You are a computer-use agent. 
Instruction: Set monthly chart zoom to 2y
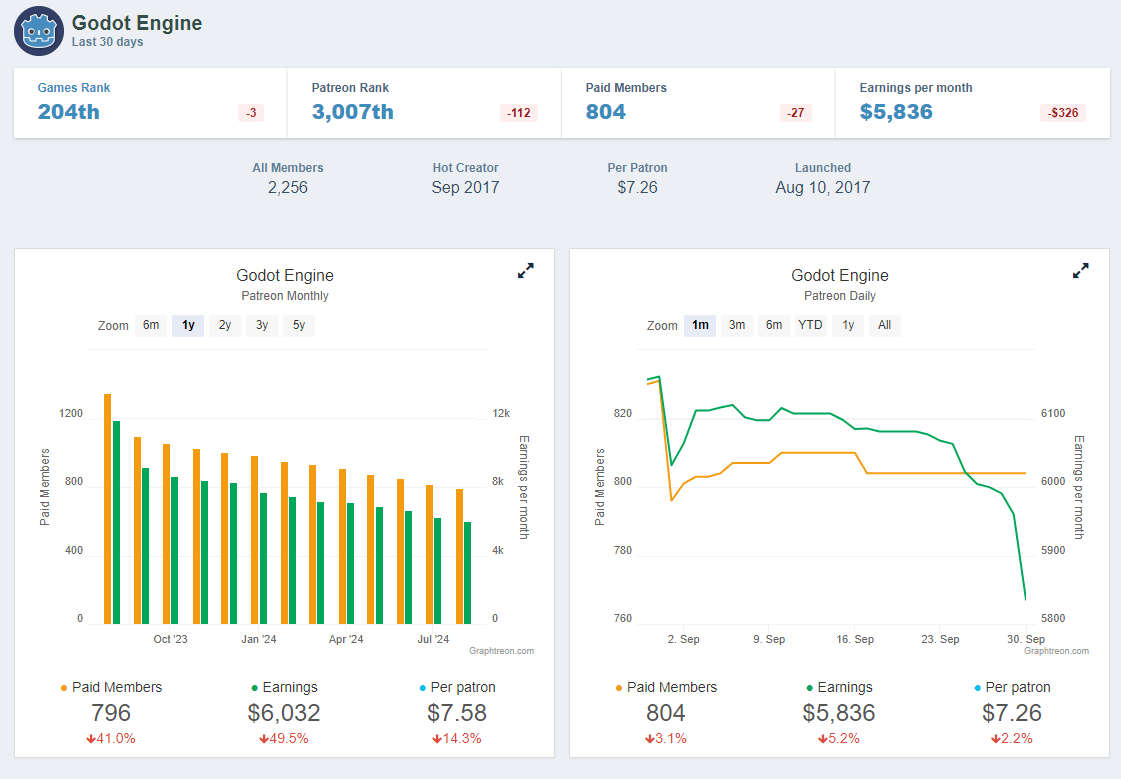point(225,325)
